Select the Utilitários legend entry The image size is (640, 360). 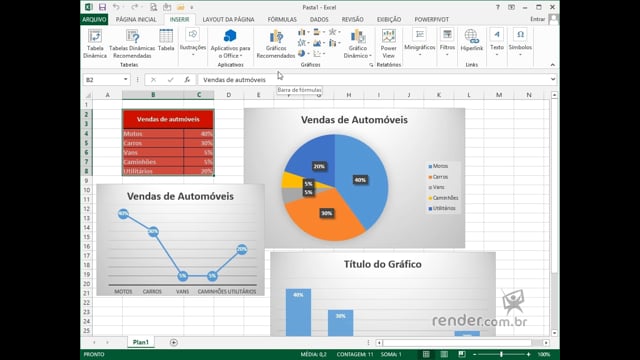click(x=442, y=208)
